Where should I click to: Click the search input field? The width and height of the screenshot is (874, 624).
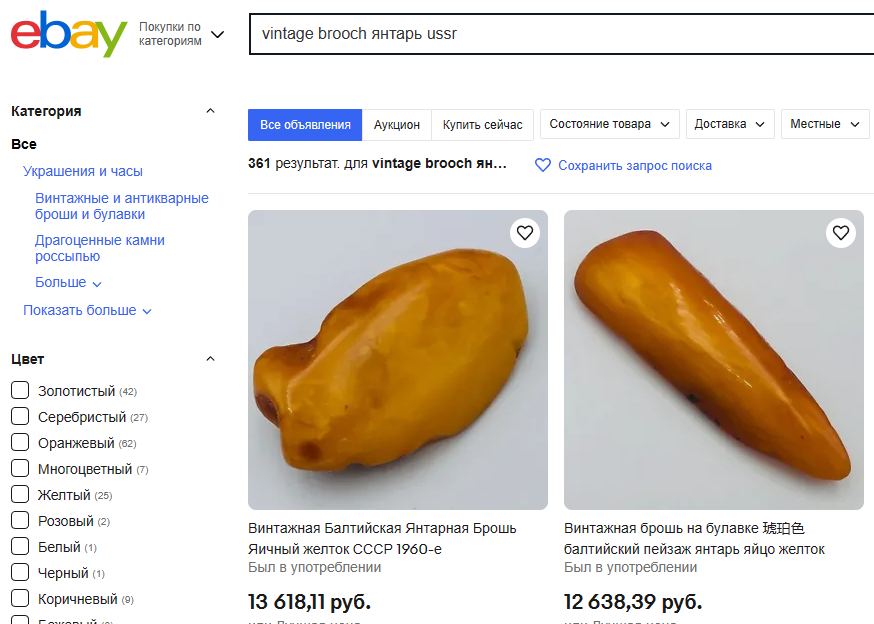tap(560, 33)
